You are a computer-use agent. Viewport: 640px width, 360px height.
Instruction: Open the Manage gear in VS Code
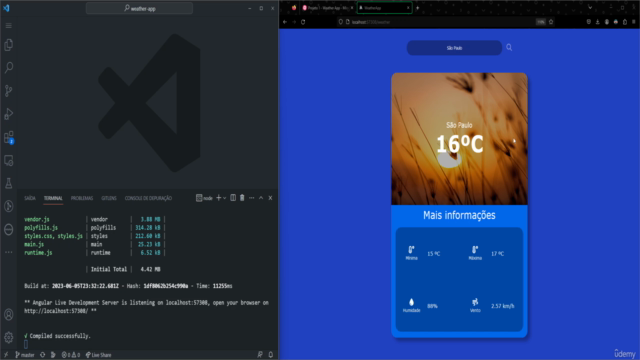coord(9,337)
